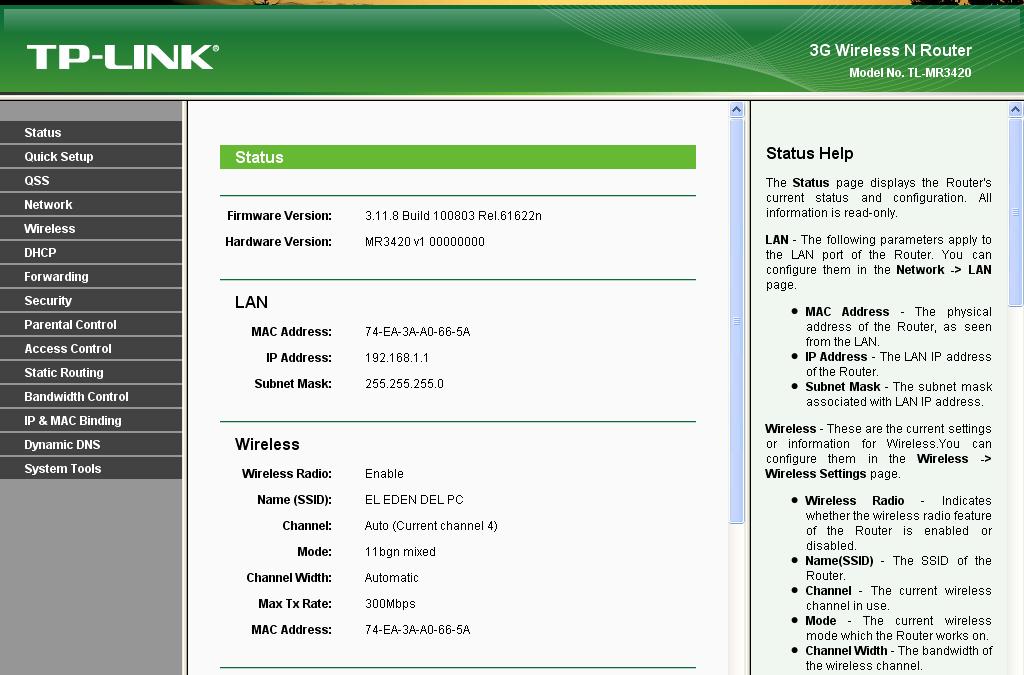This screenshot has width=1024, height=675.
Task: Click the LAN MAC address value 74-EA-3A-A0-66-5A
Action: [417, 332]
